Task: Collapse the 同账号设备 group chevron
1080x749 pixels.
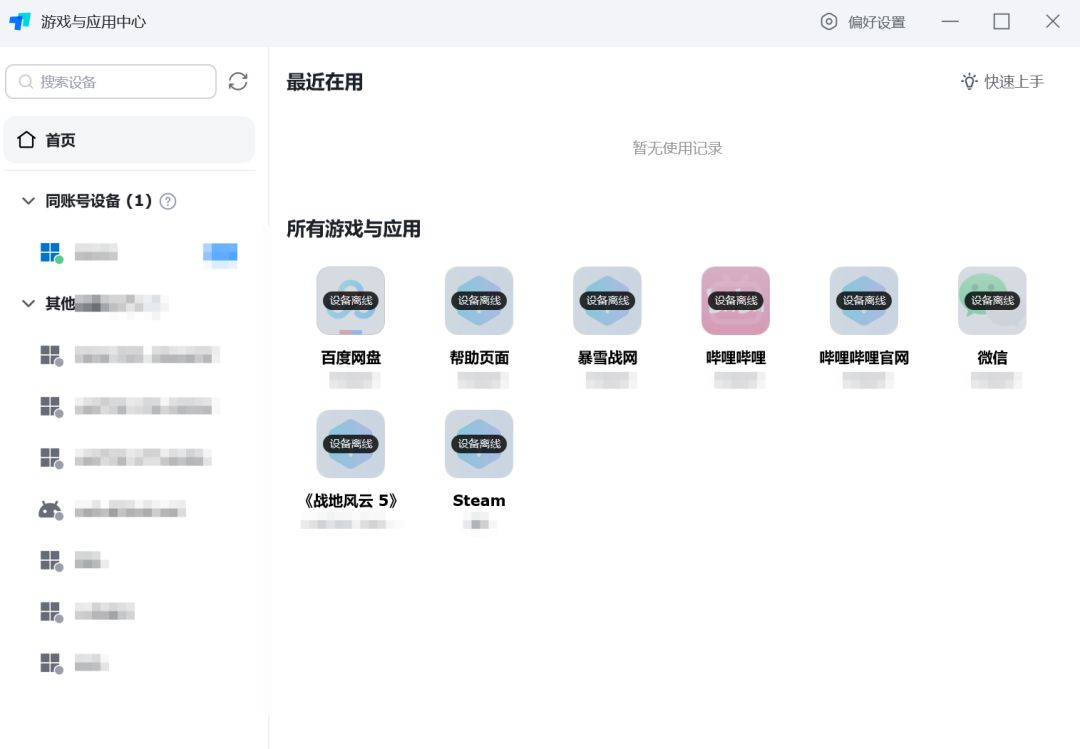Action: pyautogui.click(x=28, y=201)
